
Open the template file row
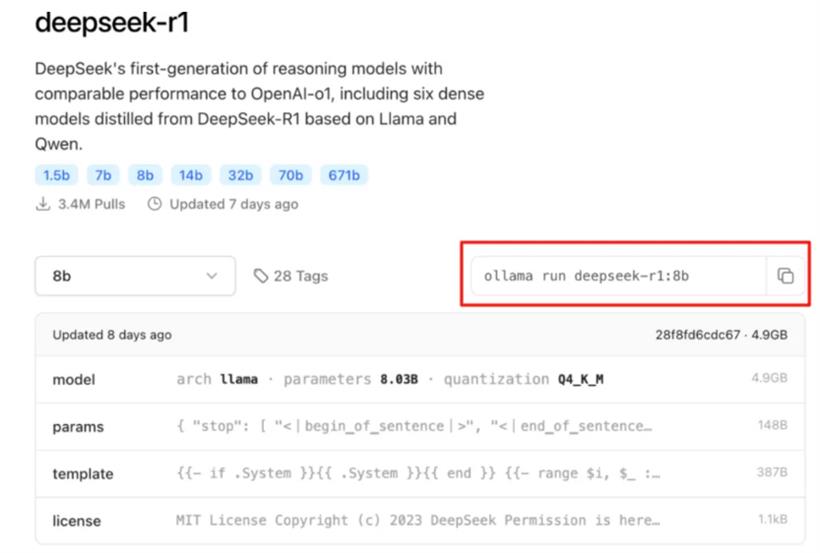coord(420,473)
